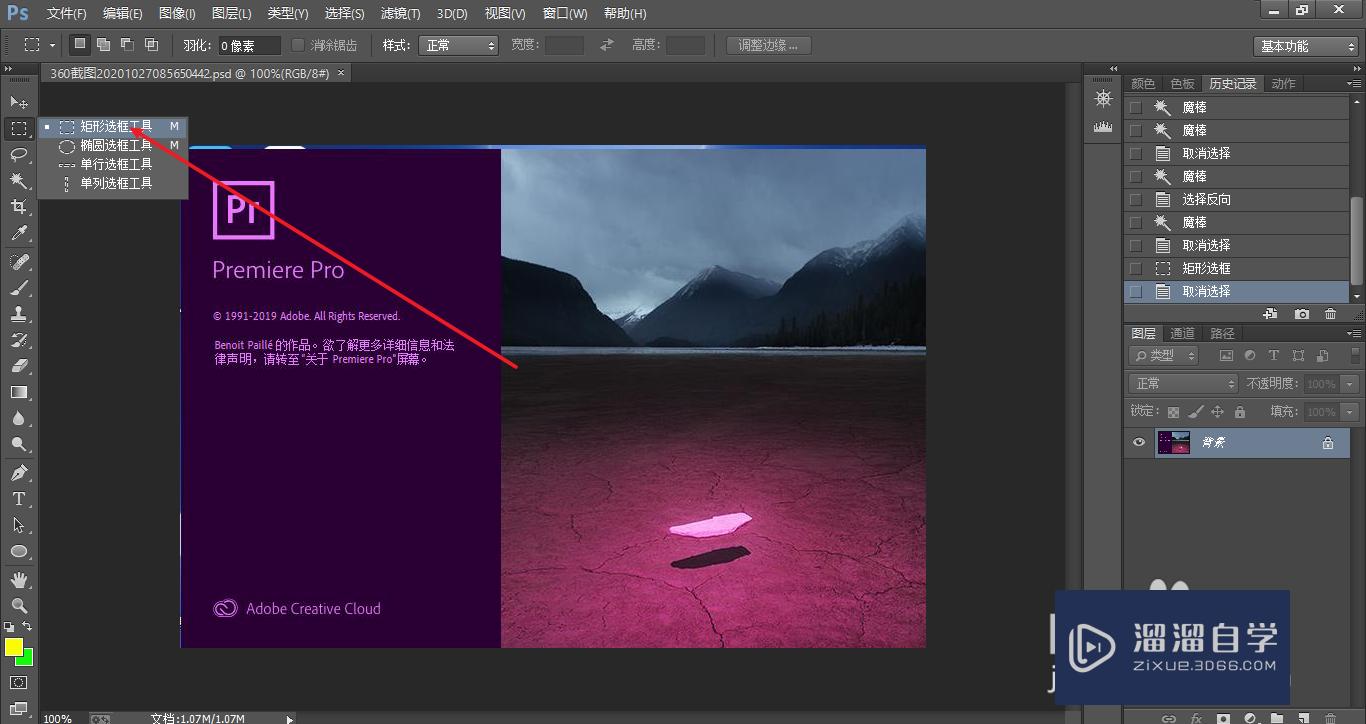The height and width of the screenshot is (724, 1366).
Task: Open the tool preset picker arrow
Action: [50, 45]
